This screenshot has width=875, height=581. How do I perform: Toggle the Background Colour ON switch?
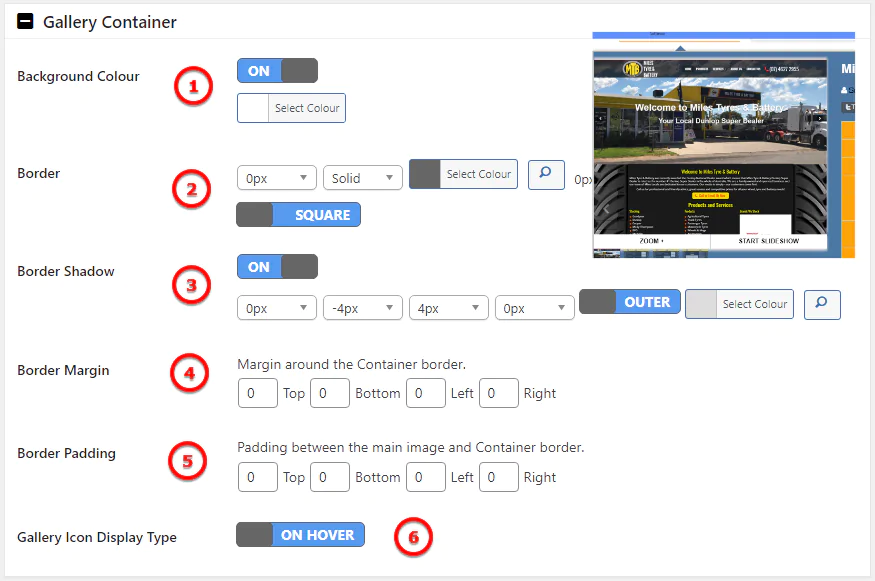277,71
